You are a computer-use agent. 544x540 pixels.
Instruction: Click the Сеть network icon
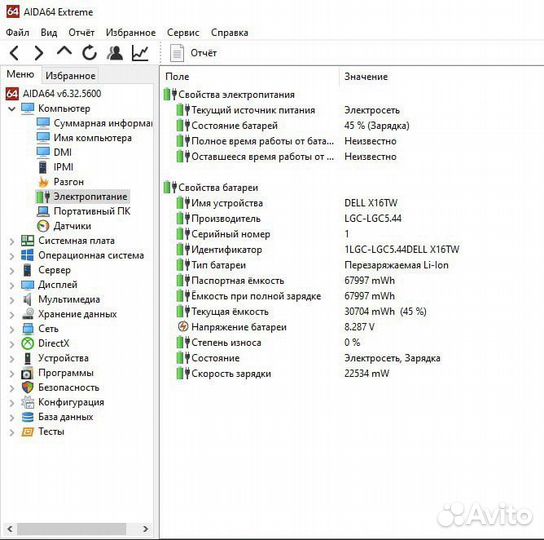click(27, 329)
